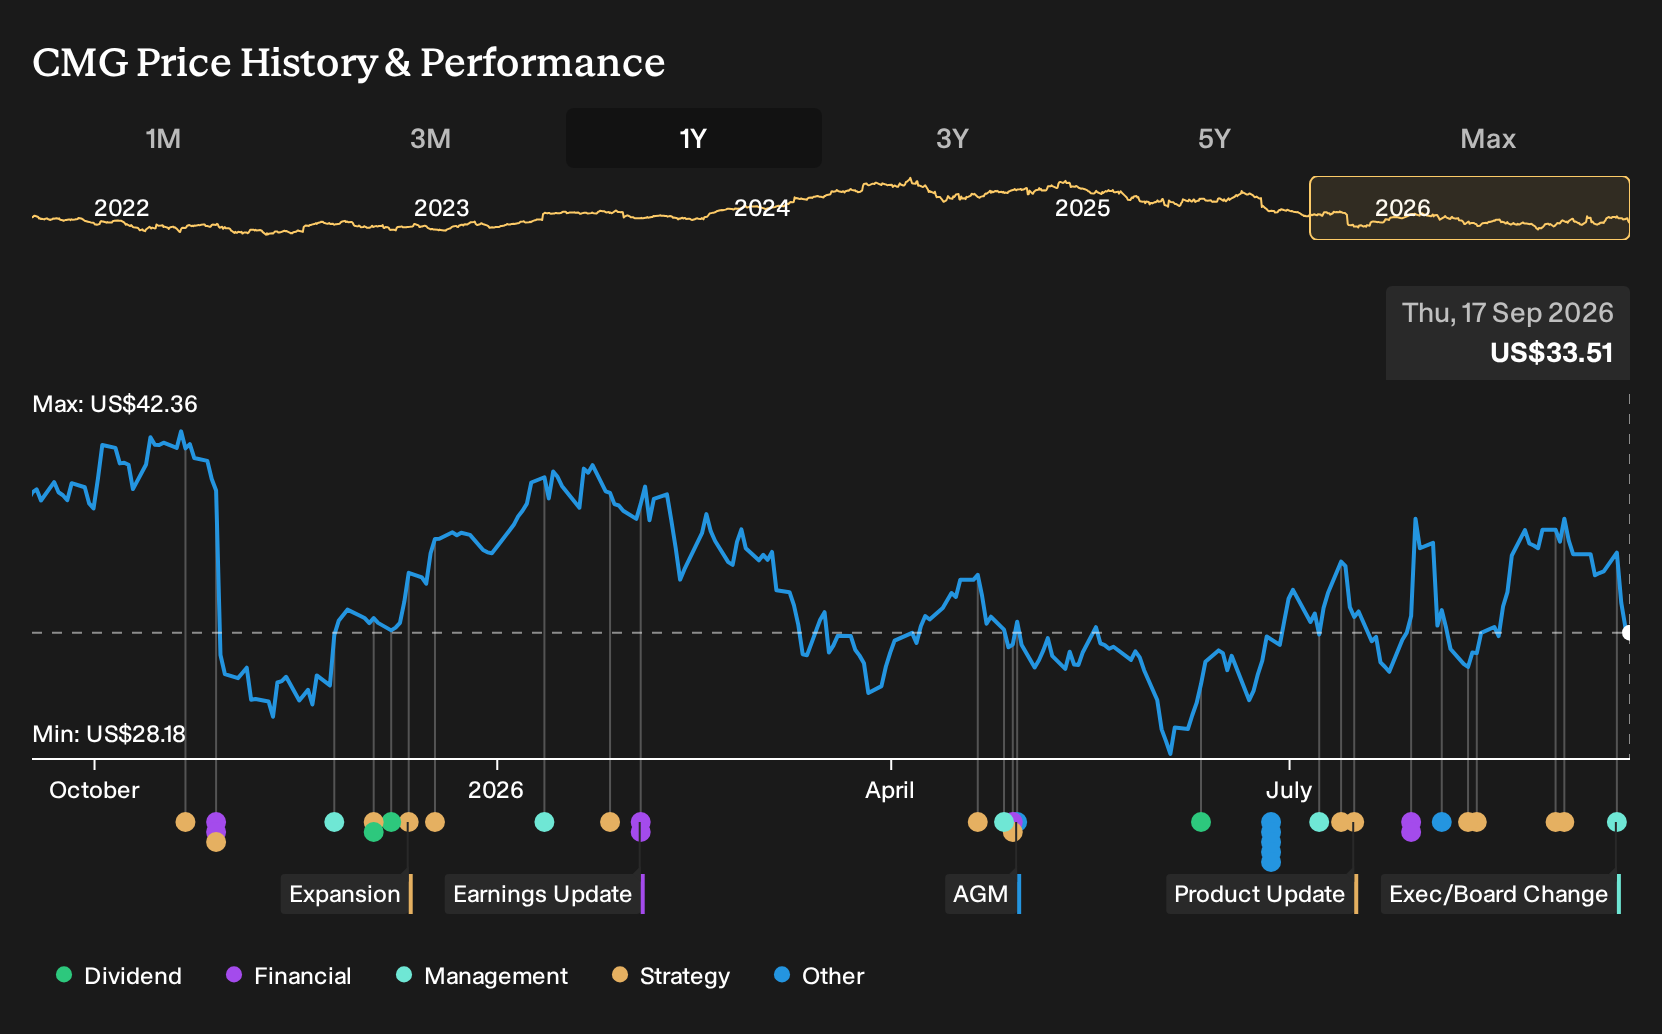
Task: Open the Exec/Board Change event label
Action: (x=1501, y=894)
